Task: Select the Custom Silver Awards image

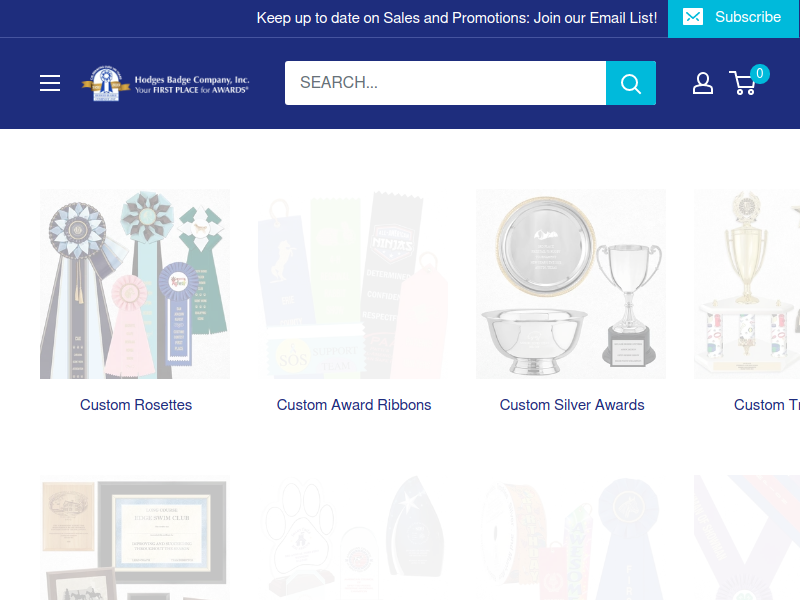Action: [x=571, y=284]
